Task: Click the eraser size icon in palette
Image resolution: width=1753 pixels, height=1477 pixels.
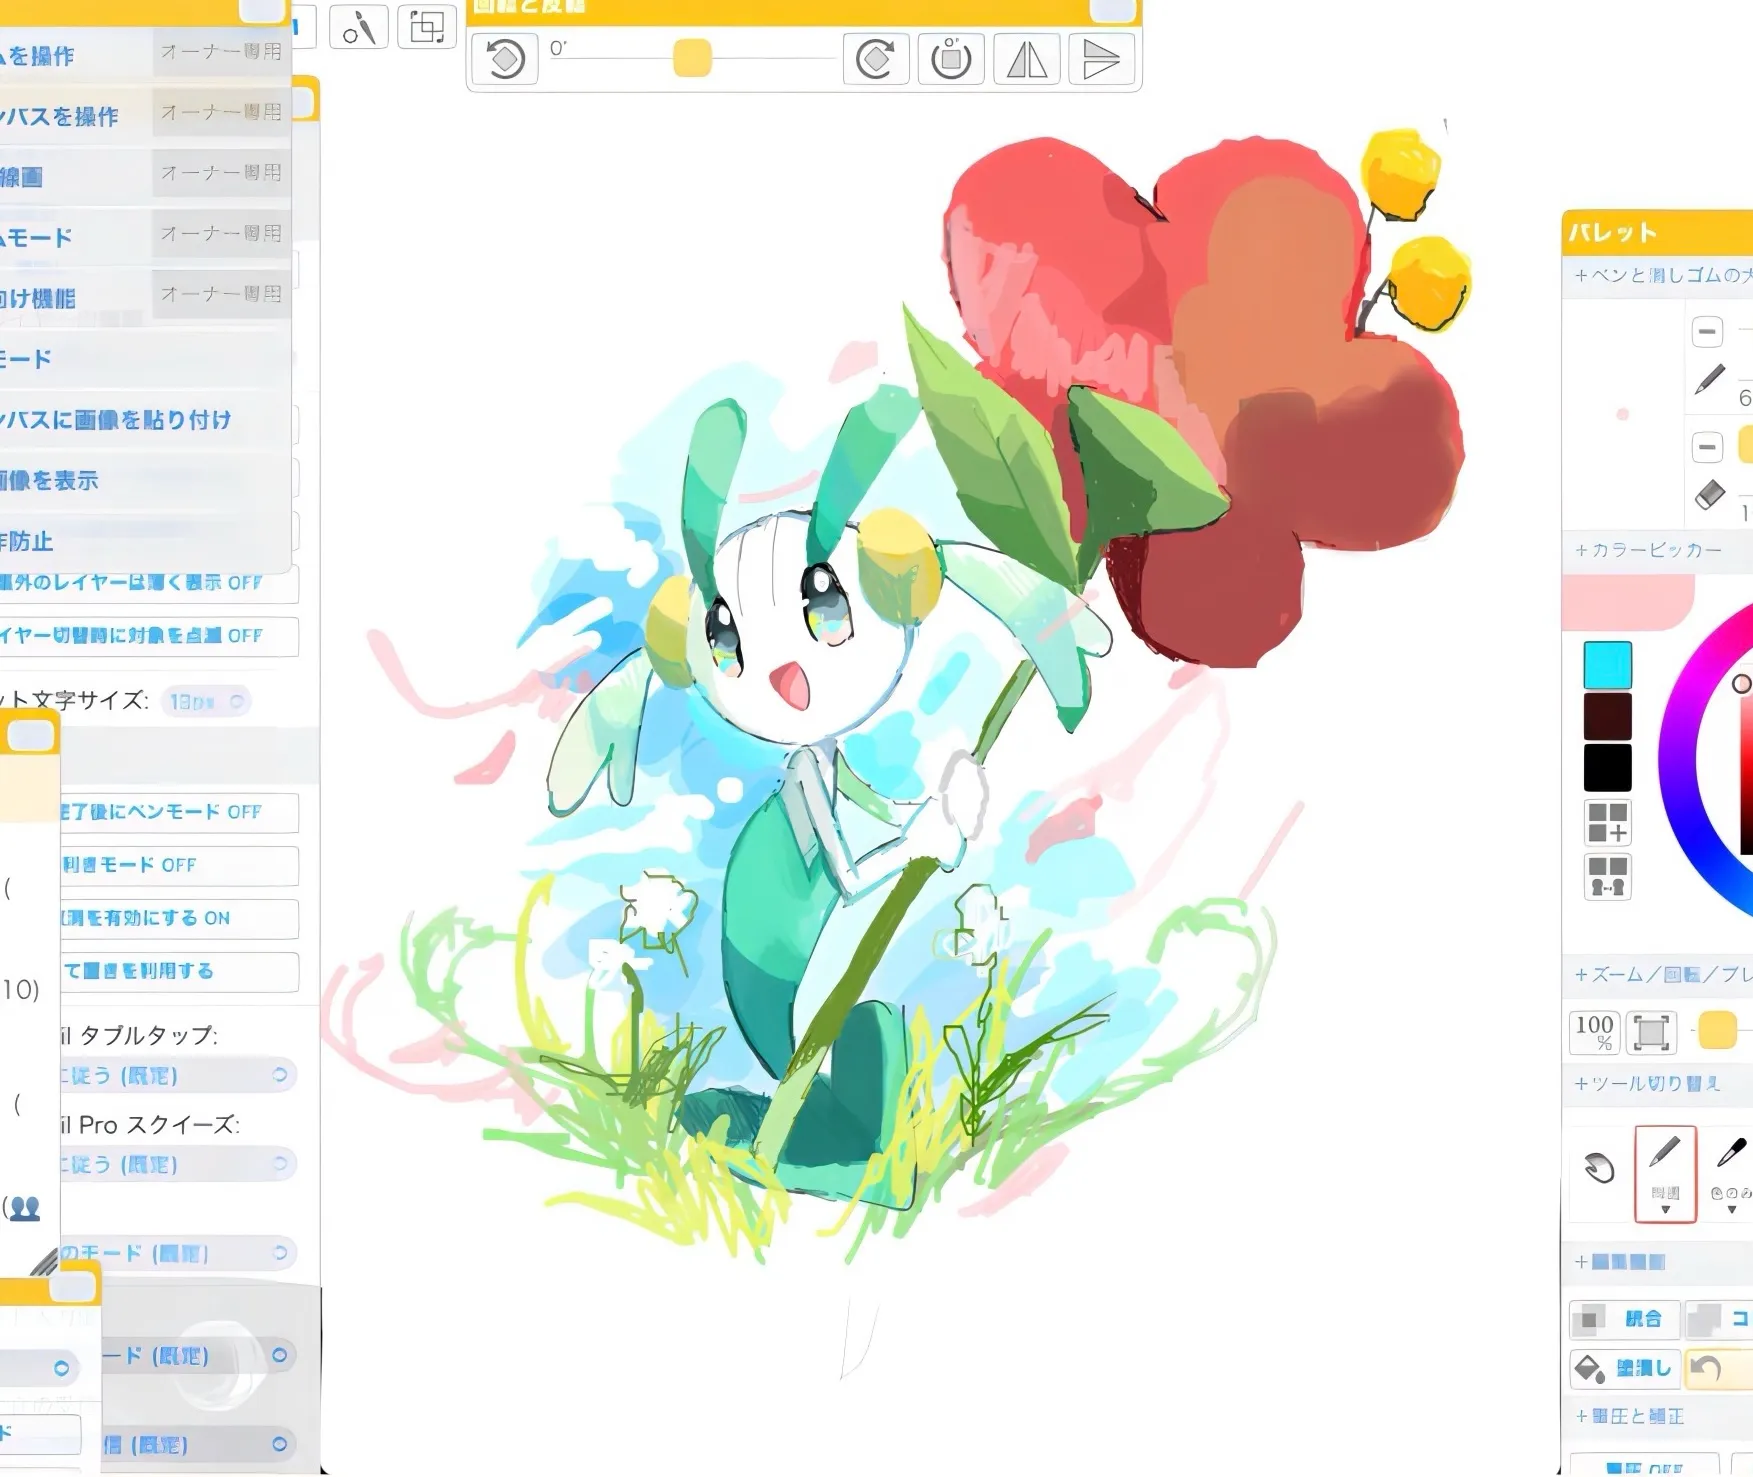Action: pyautogui.click(x=1710, y=494)
